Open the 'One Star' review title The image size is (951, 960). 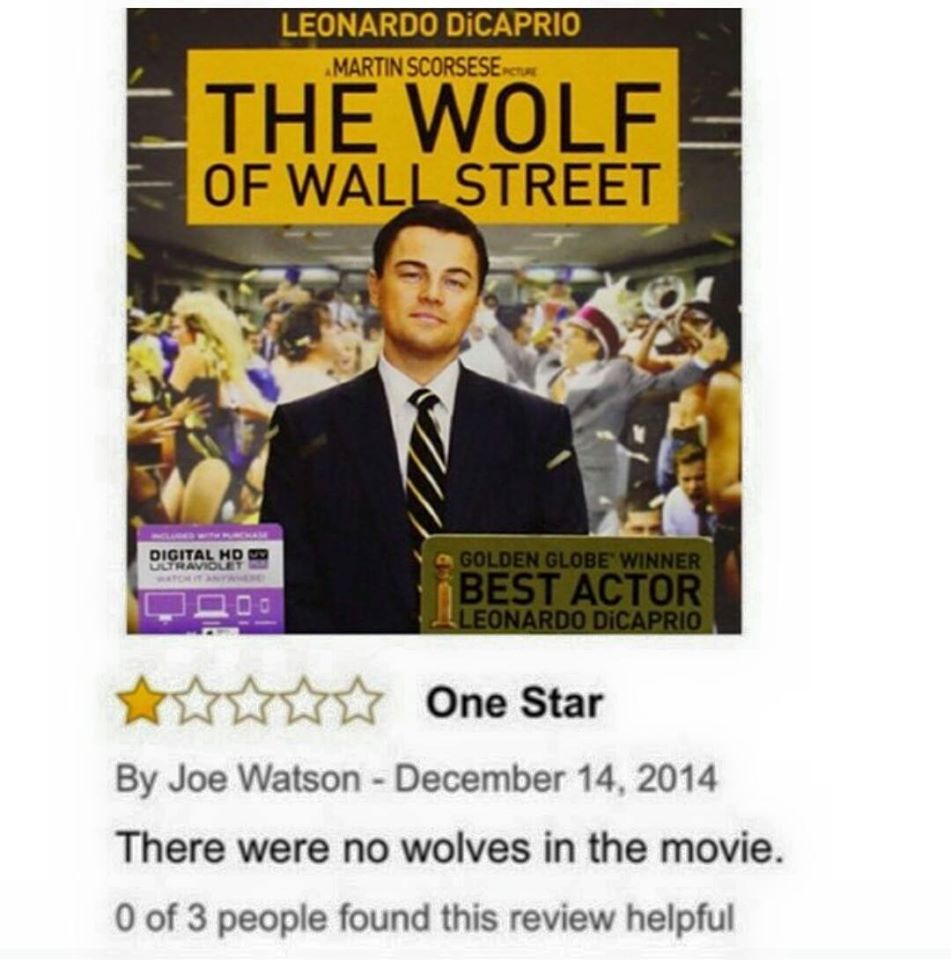point(514,702)
